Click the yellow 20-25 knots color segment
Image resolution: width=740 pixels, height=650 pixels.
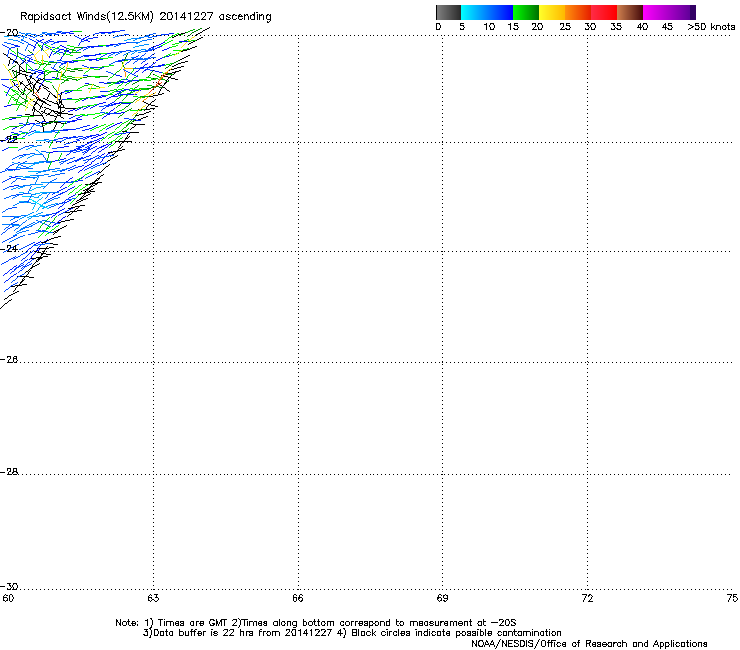[x=552, y=12]
